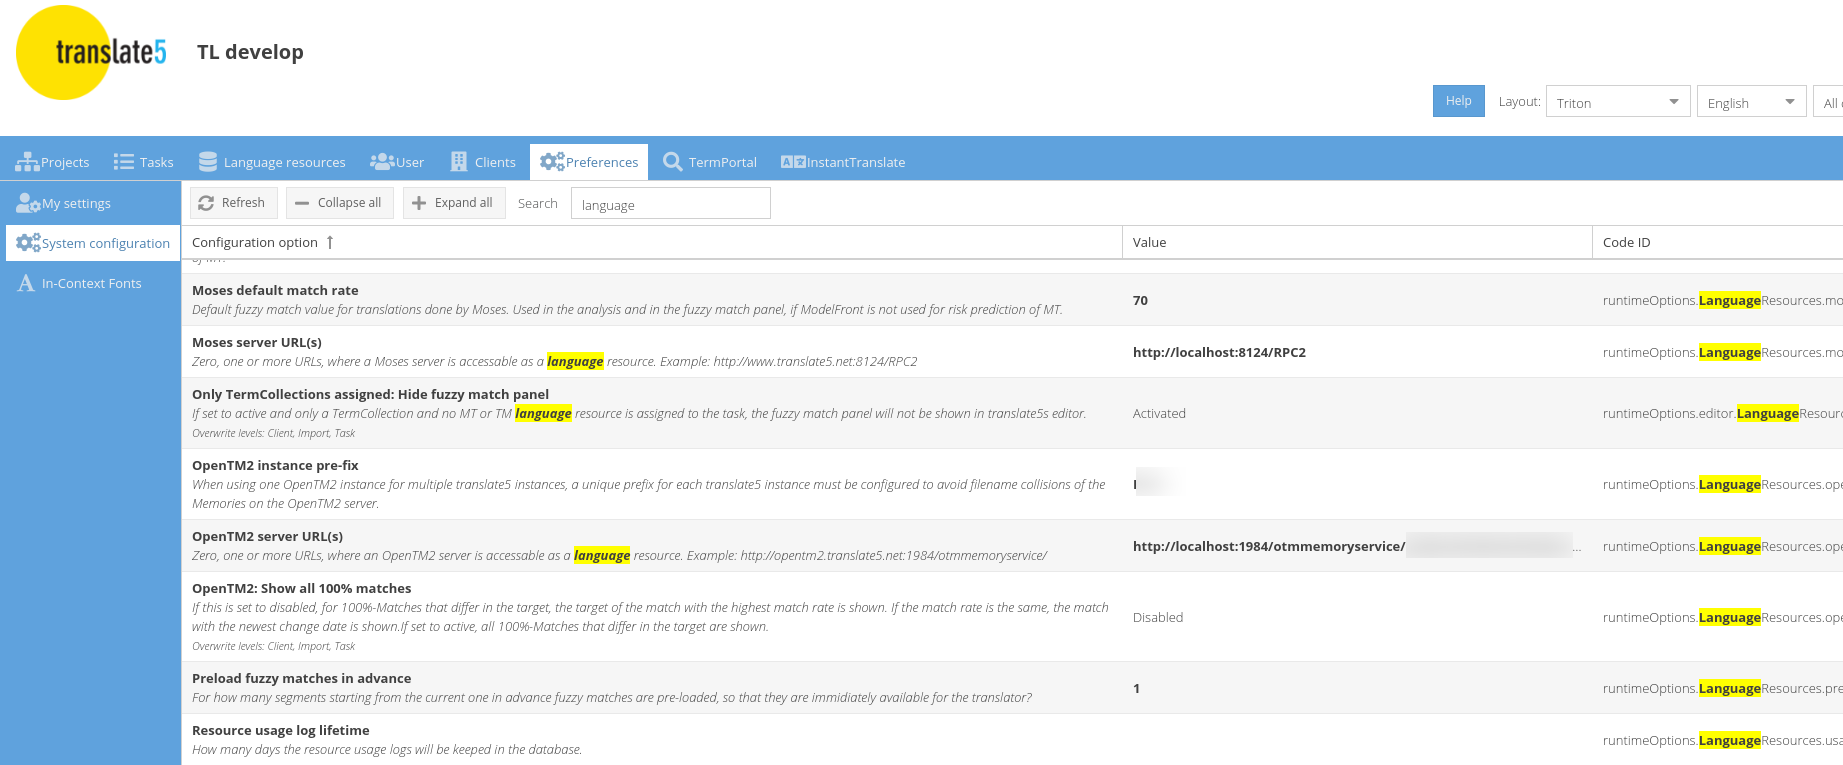
Task: Click the Expand all button
Action: (x=455, y=203)
